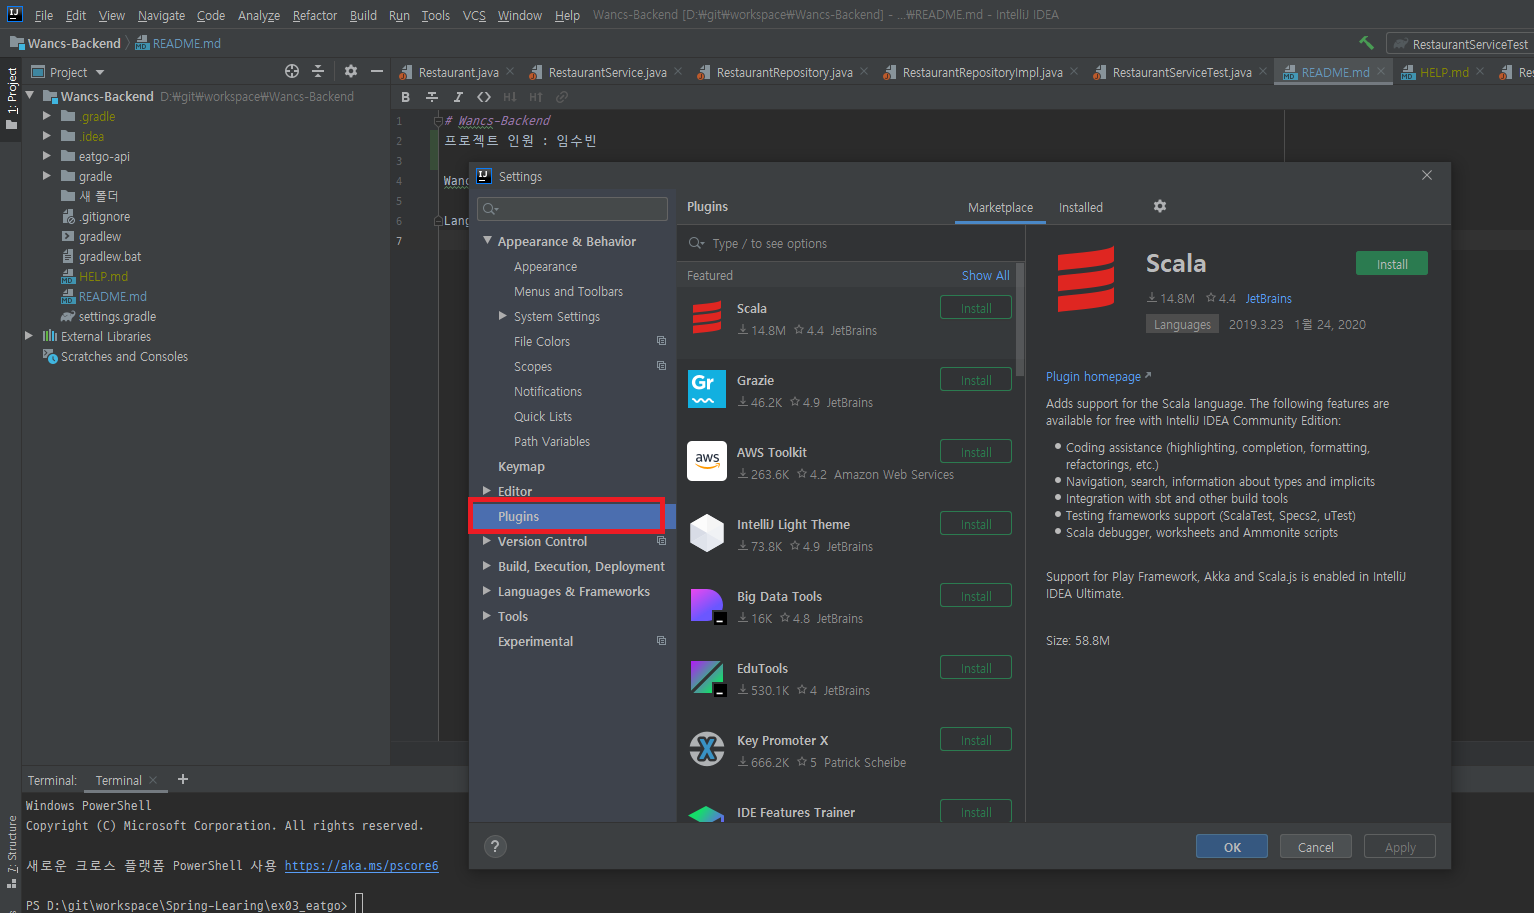Open PowerShell aka.ms link in terminal
1534x913 pixels.
click(361, 866)
